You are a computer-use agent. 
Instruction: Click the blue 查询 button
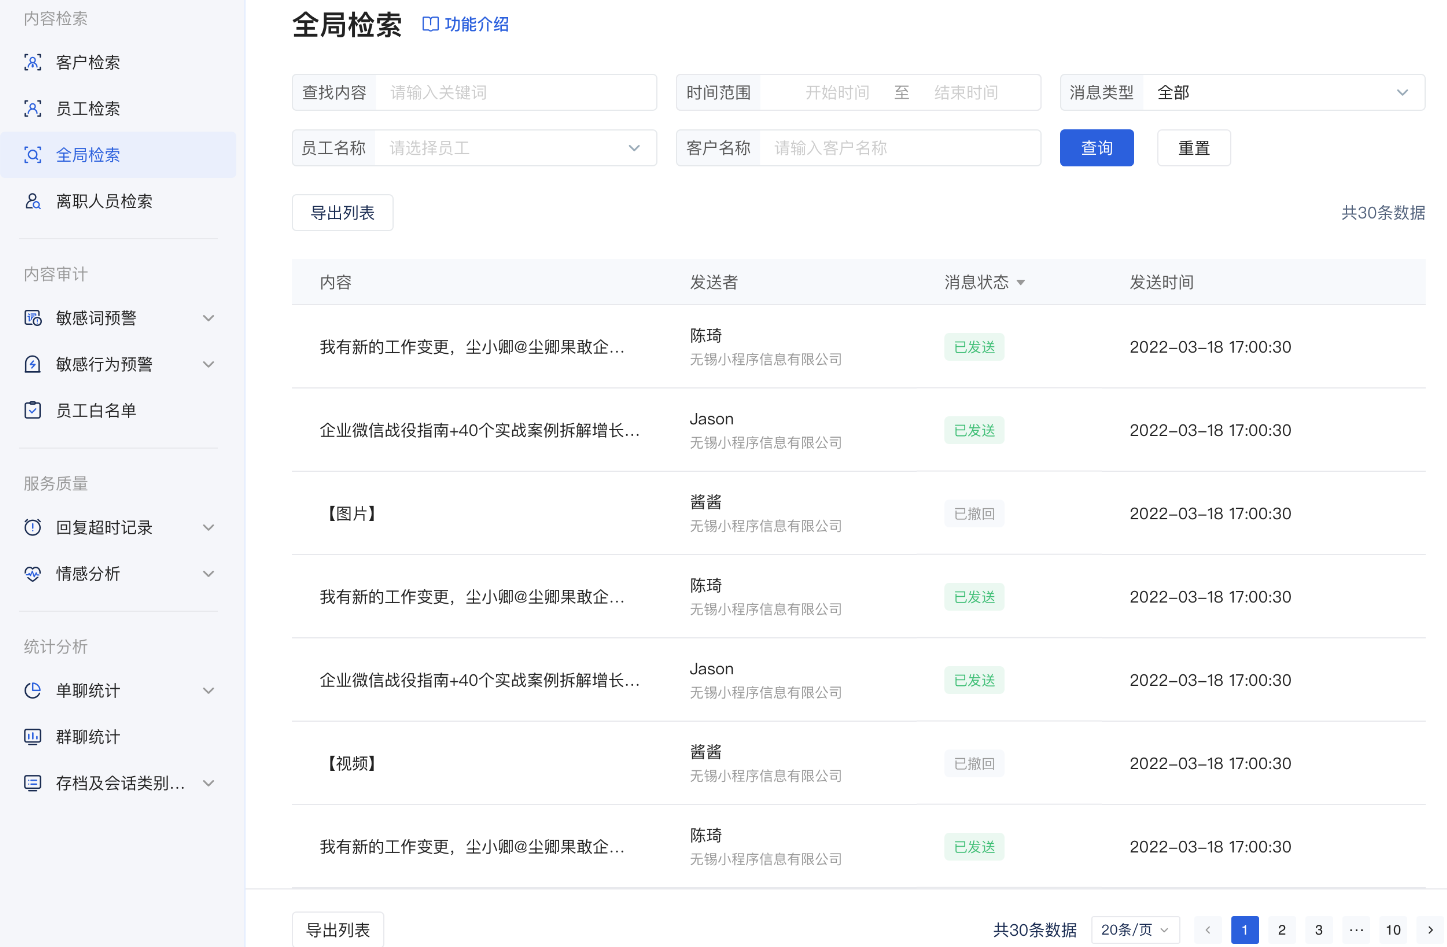pyautogui.click(x=1097, y=148)
